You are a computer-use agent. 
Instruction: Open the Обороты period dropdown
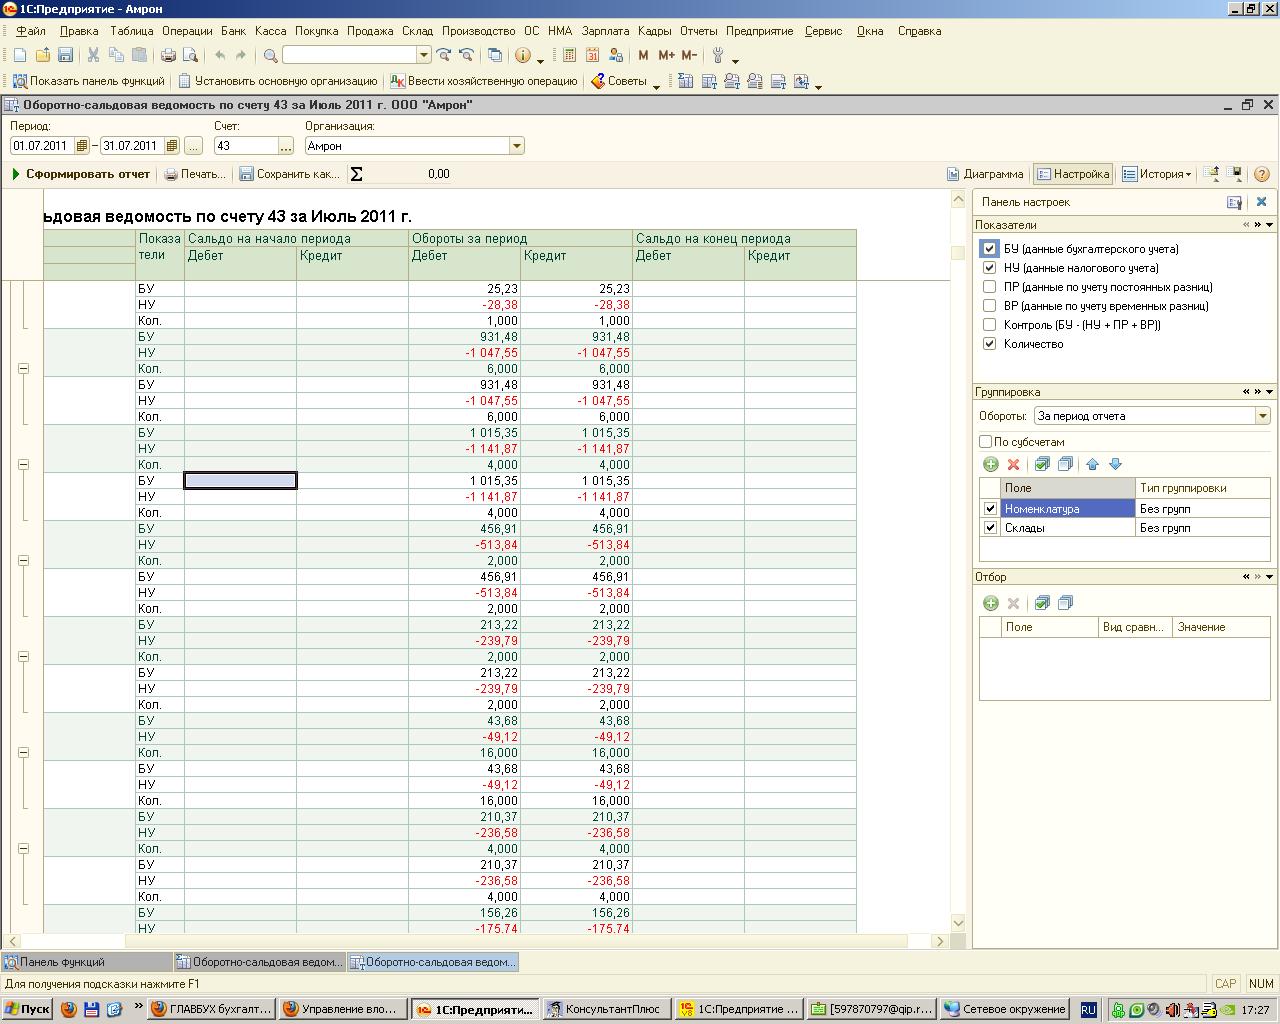1262,416
